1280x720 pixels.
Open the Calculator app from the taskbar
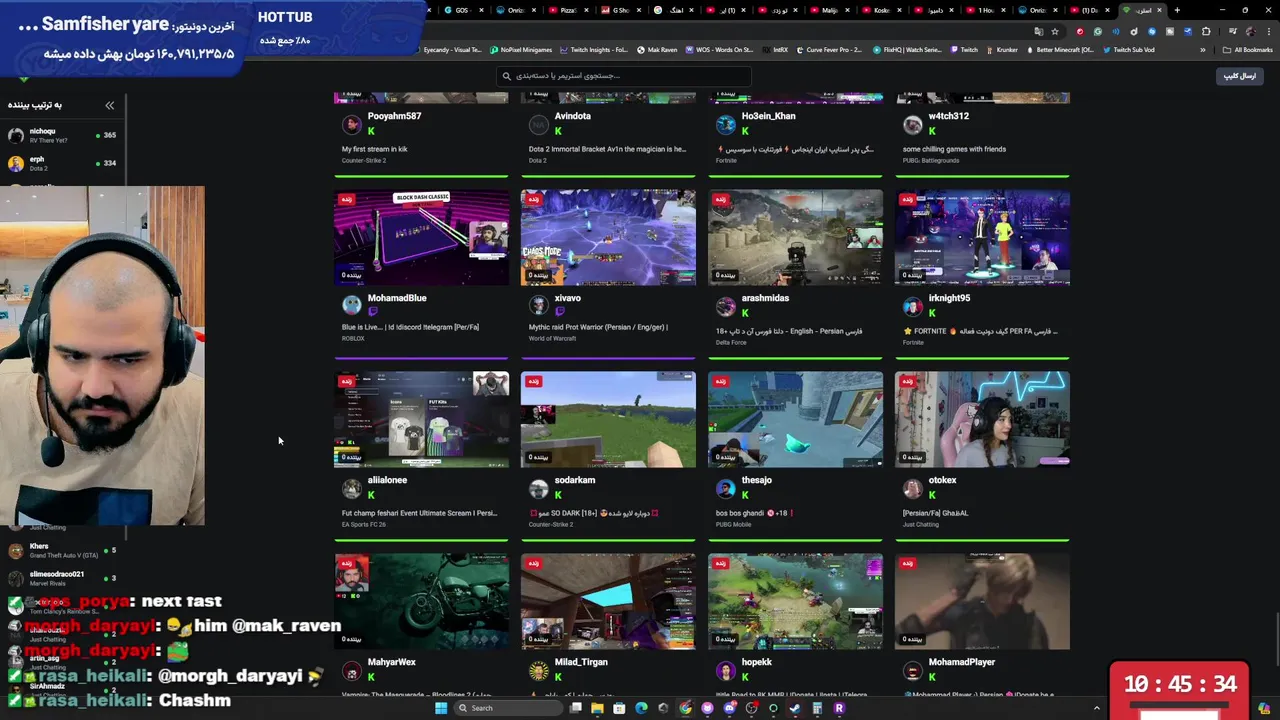(816, 708)
